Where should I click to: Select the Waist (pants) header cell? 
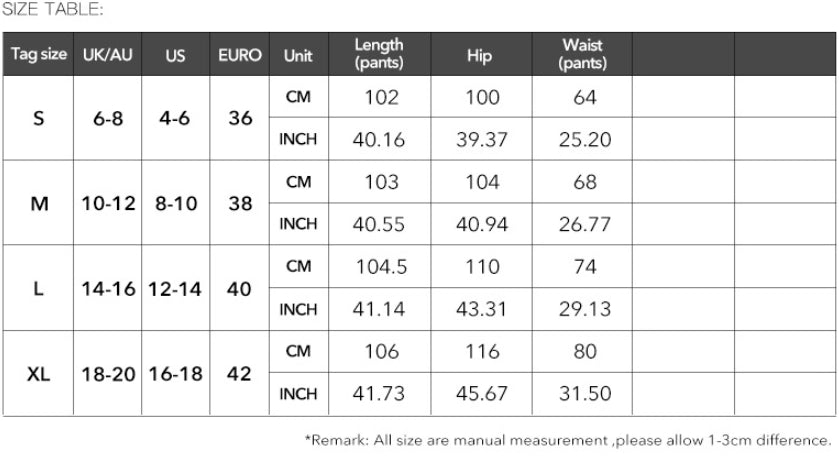pos(583,55)
